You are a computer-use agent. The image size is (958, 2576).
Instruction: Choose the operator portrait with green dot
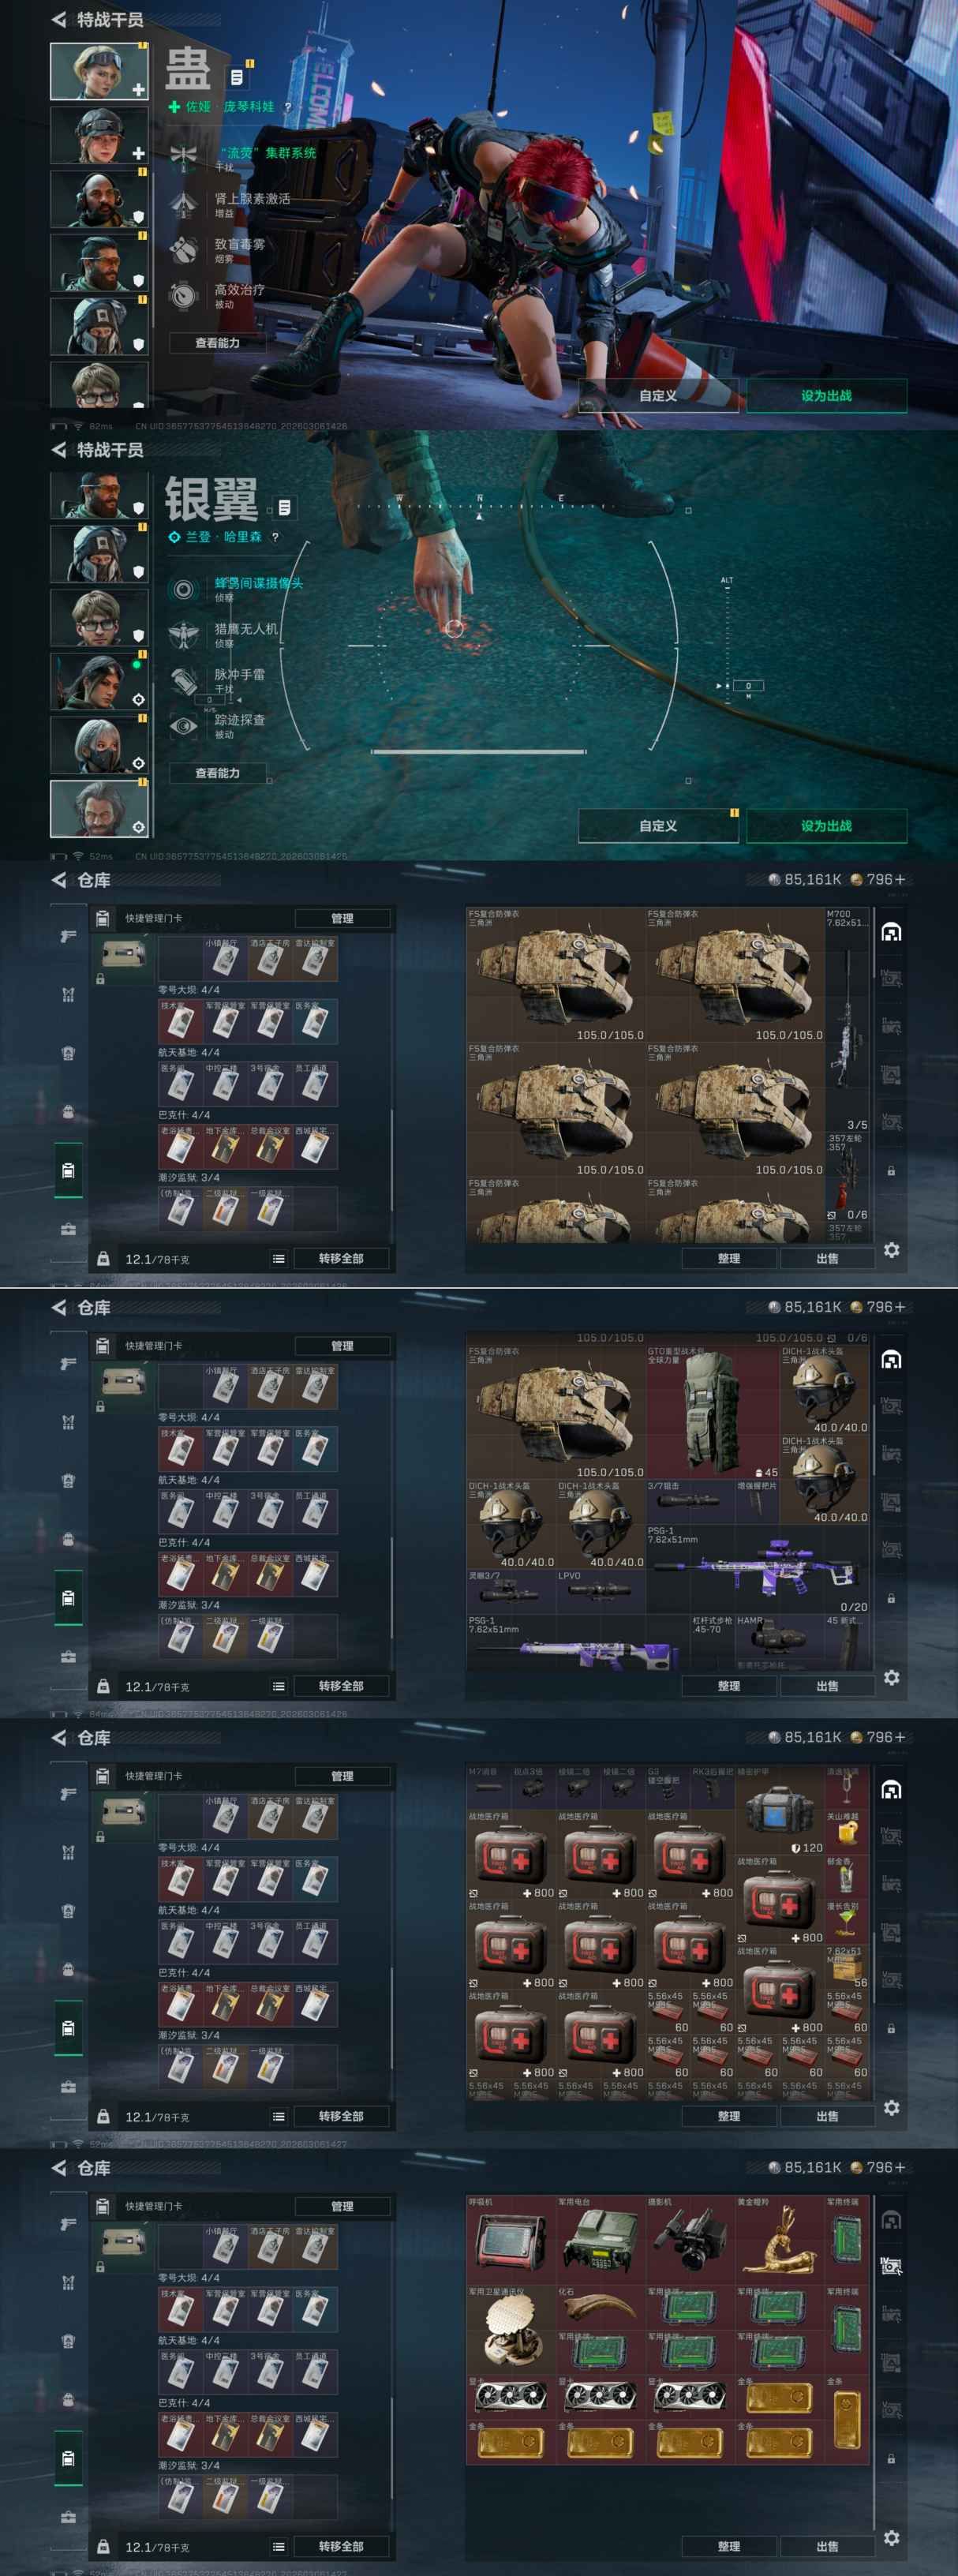pyautogui.click(x=99, y=681)
